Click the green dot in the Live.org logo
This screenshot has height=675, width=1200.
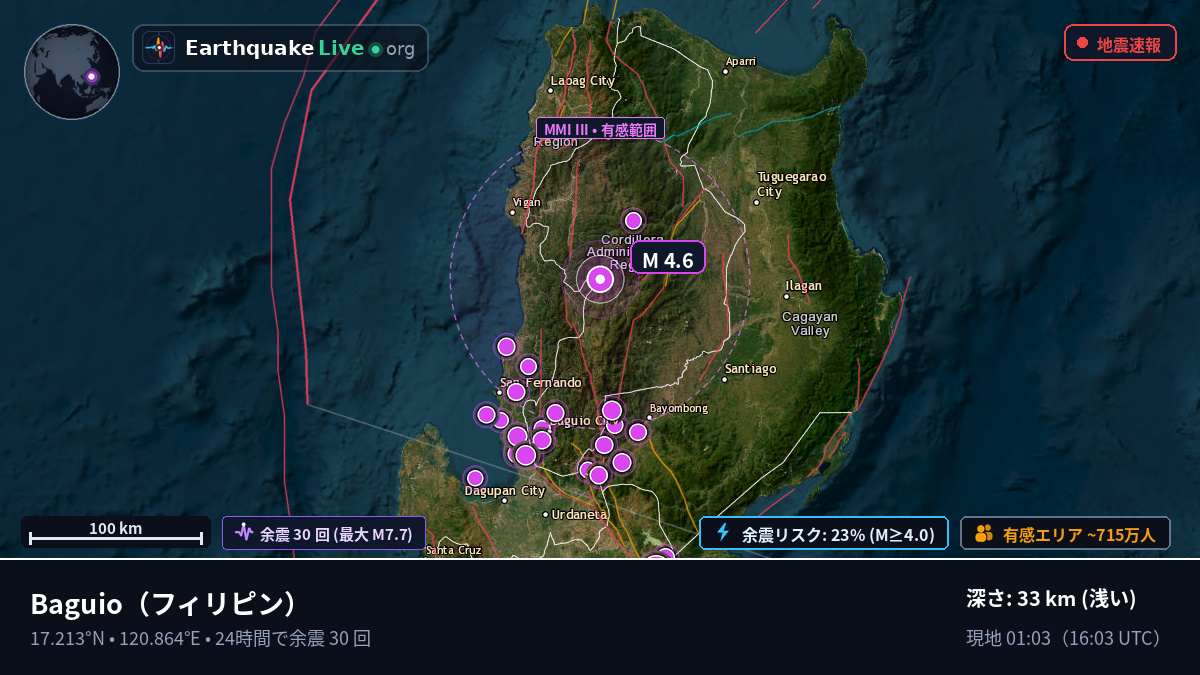point(375,49)
